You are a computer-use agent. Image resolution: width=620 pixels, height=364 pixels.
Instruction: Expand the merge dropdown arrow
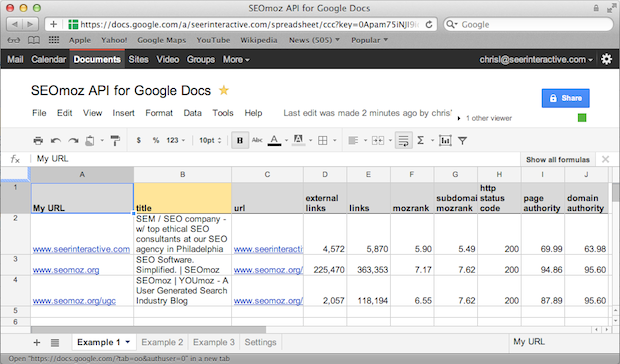click(x=390, y=140)
